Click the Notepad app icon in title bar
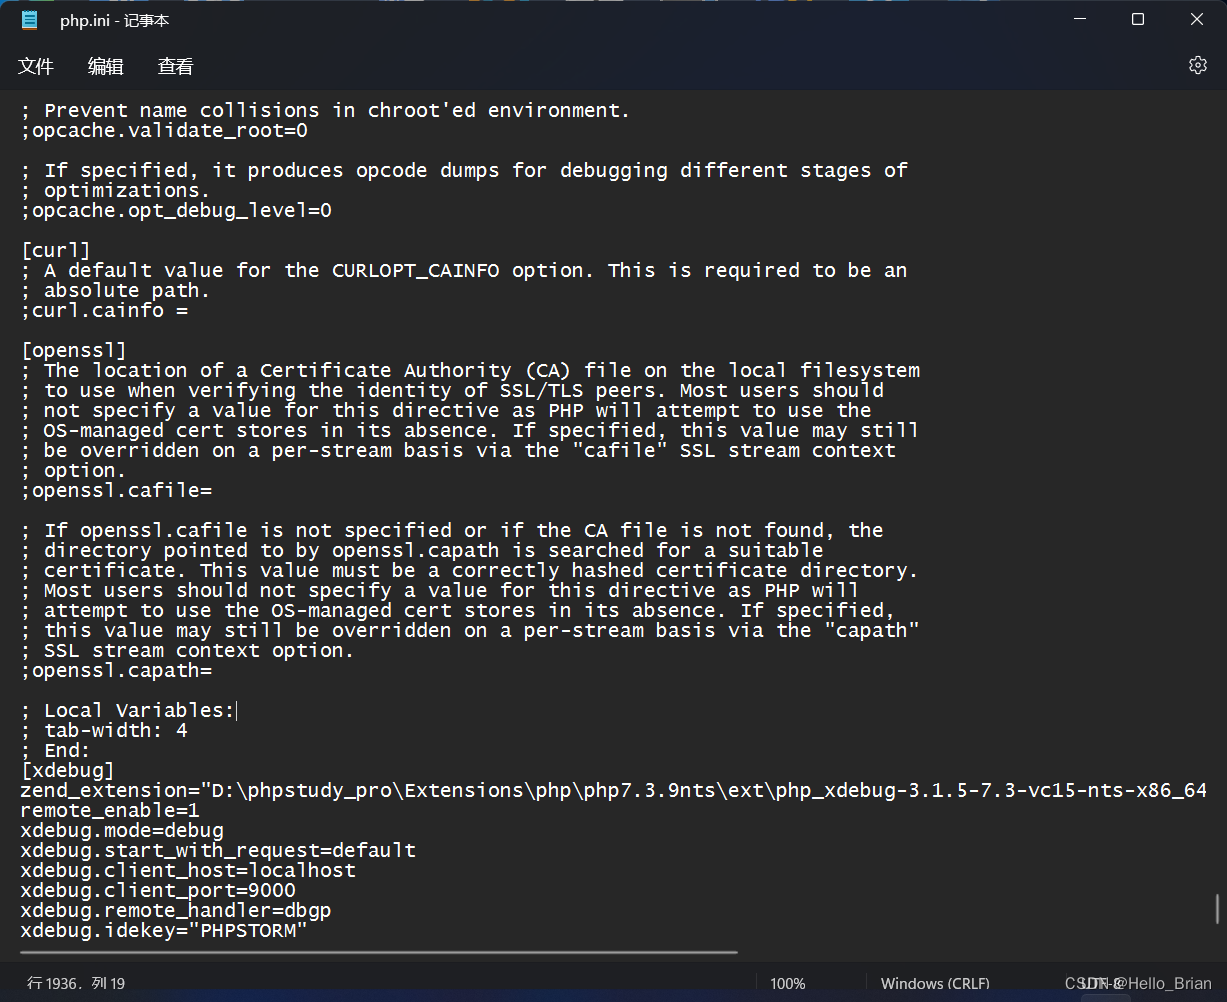The width and height of the screenshot is (1227, 1002). click(30, 20)
